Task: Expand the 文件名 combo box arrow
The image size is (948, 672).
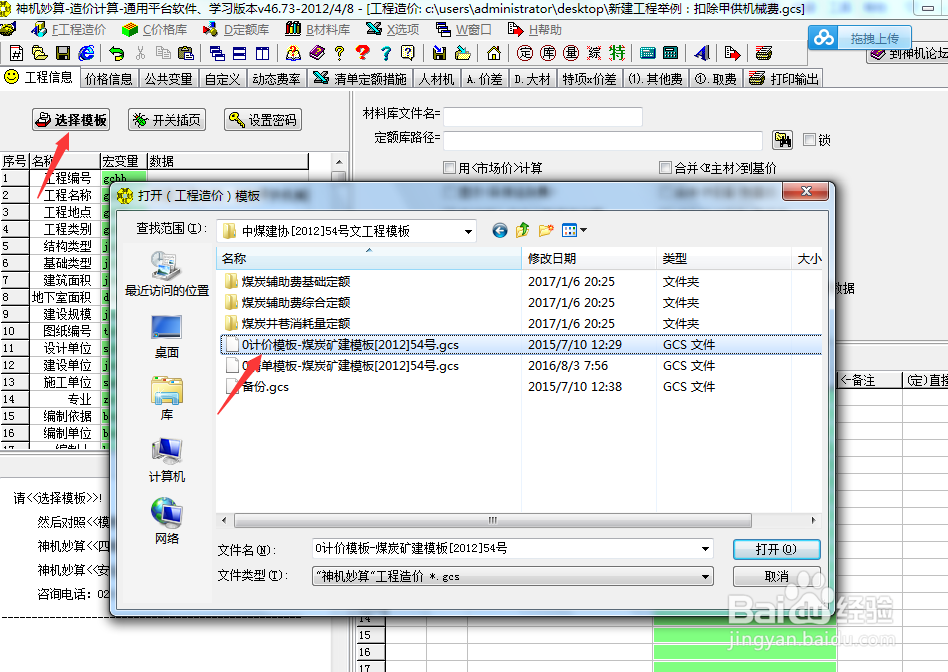Action: tap(705, 549)
